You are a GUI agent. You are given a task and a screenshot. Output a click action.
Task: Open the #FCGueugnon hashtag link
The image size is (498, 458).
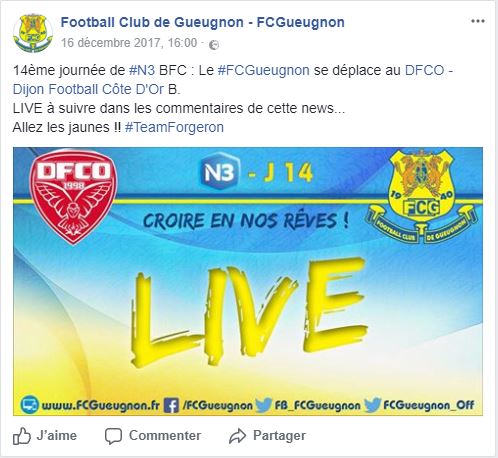click(x=263, y=70)
